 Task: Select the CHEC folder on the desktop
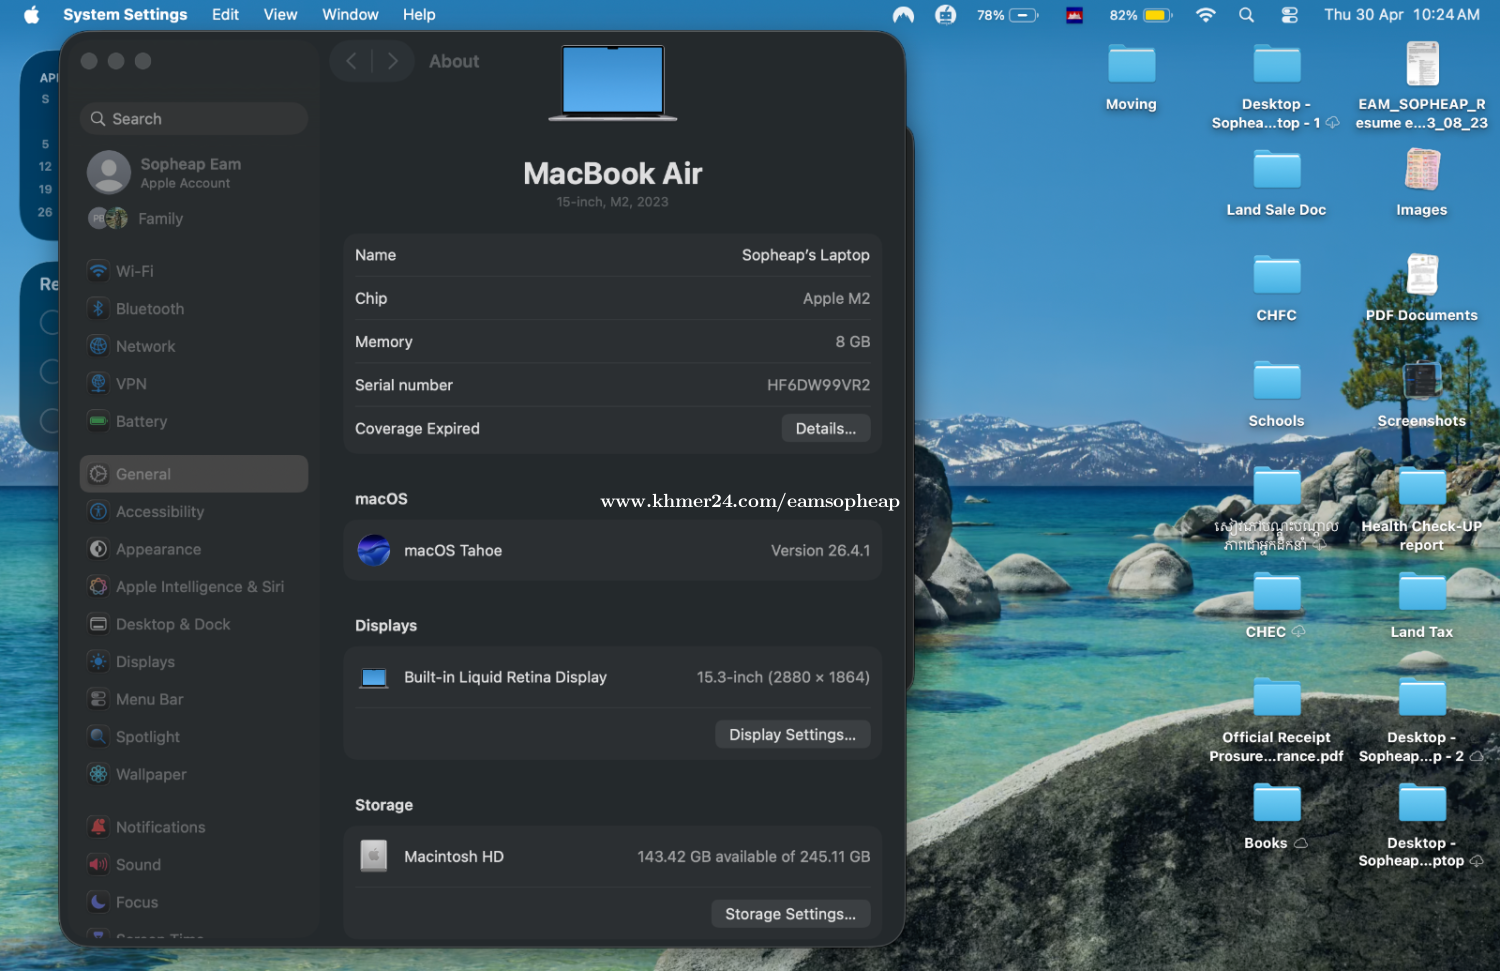(1277, 606)
